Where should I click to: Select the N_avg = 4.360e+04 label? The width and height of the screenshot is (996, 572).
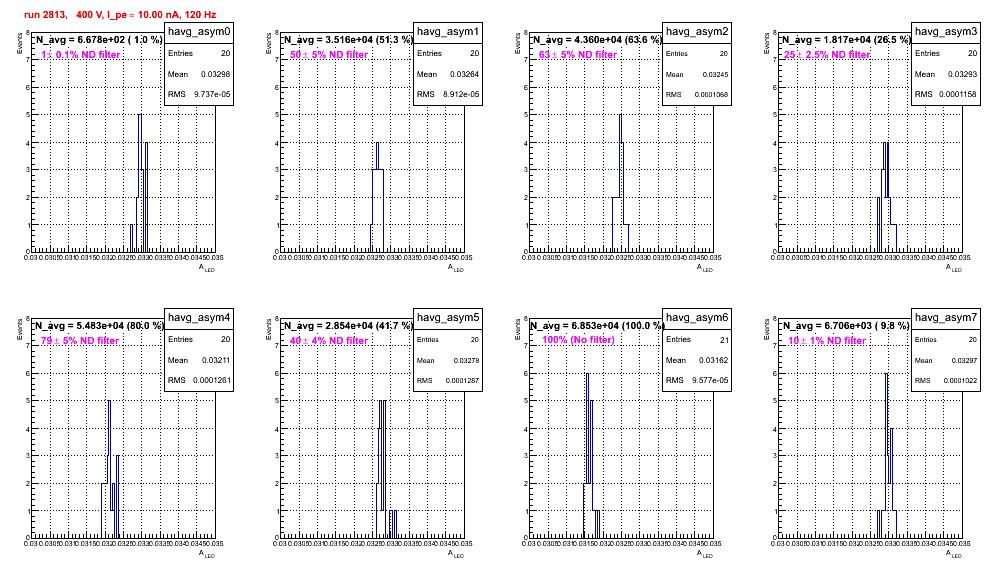tap(596, 39)
